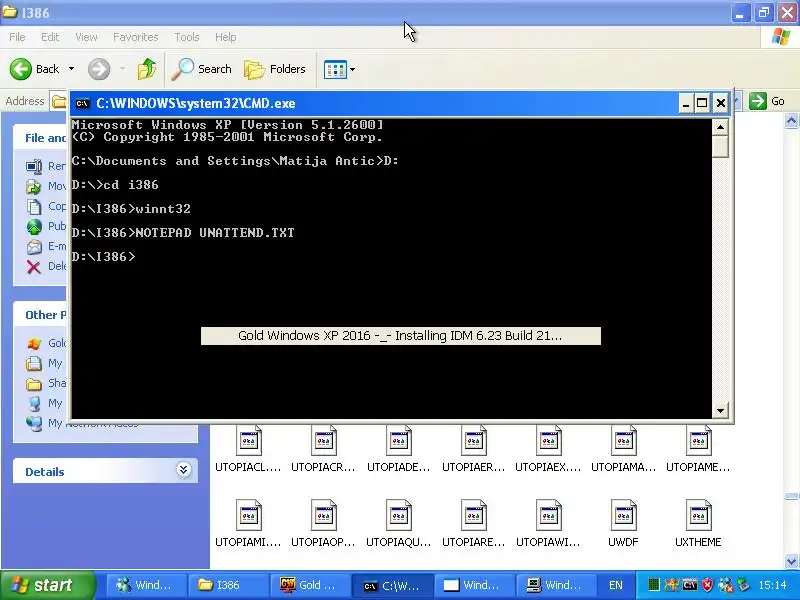Select the UTOPIAOP file
This screenshot has width=800, height=600.
(x=323, y=524)
